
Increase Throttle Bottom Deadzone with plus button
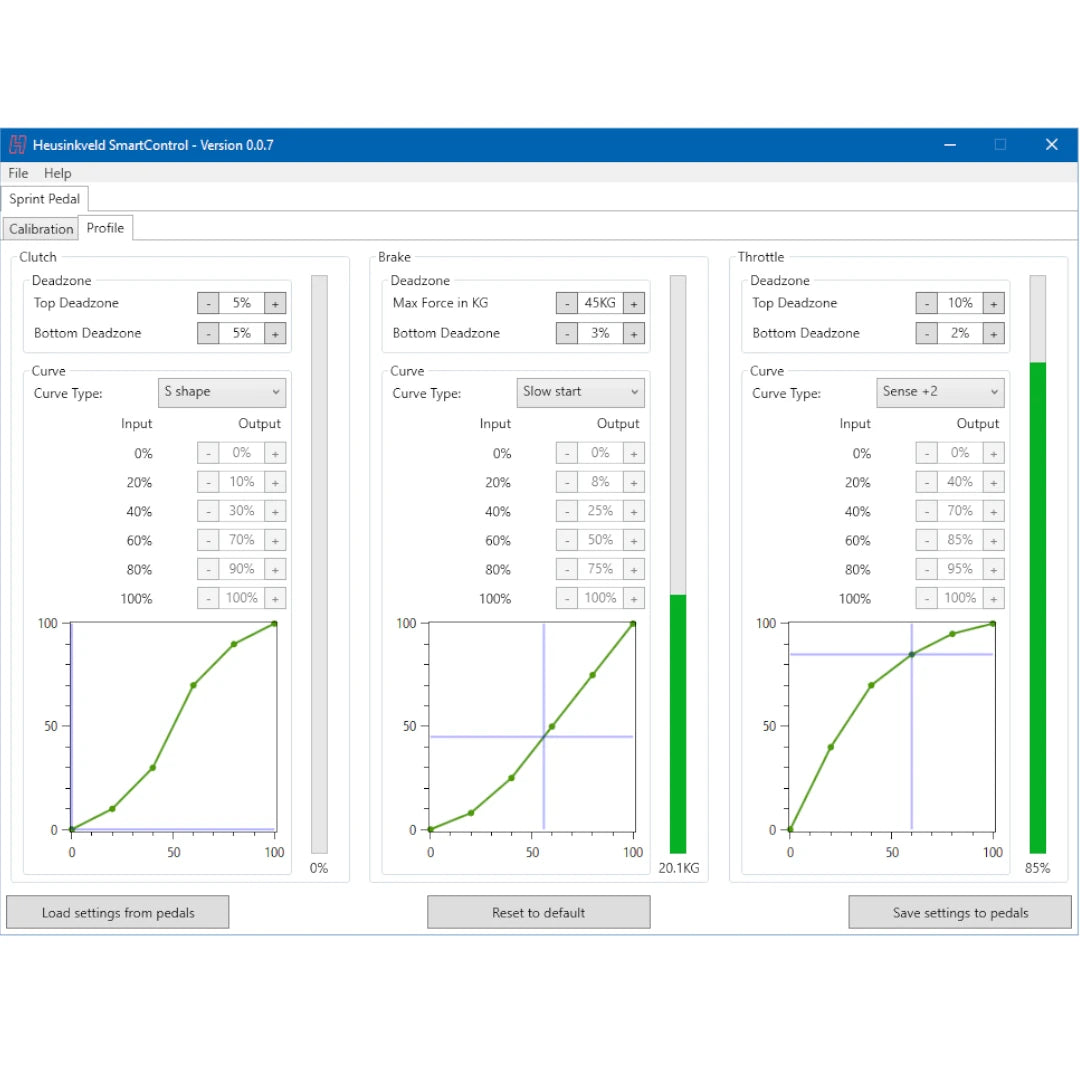click(x=993, y=334)
